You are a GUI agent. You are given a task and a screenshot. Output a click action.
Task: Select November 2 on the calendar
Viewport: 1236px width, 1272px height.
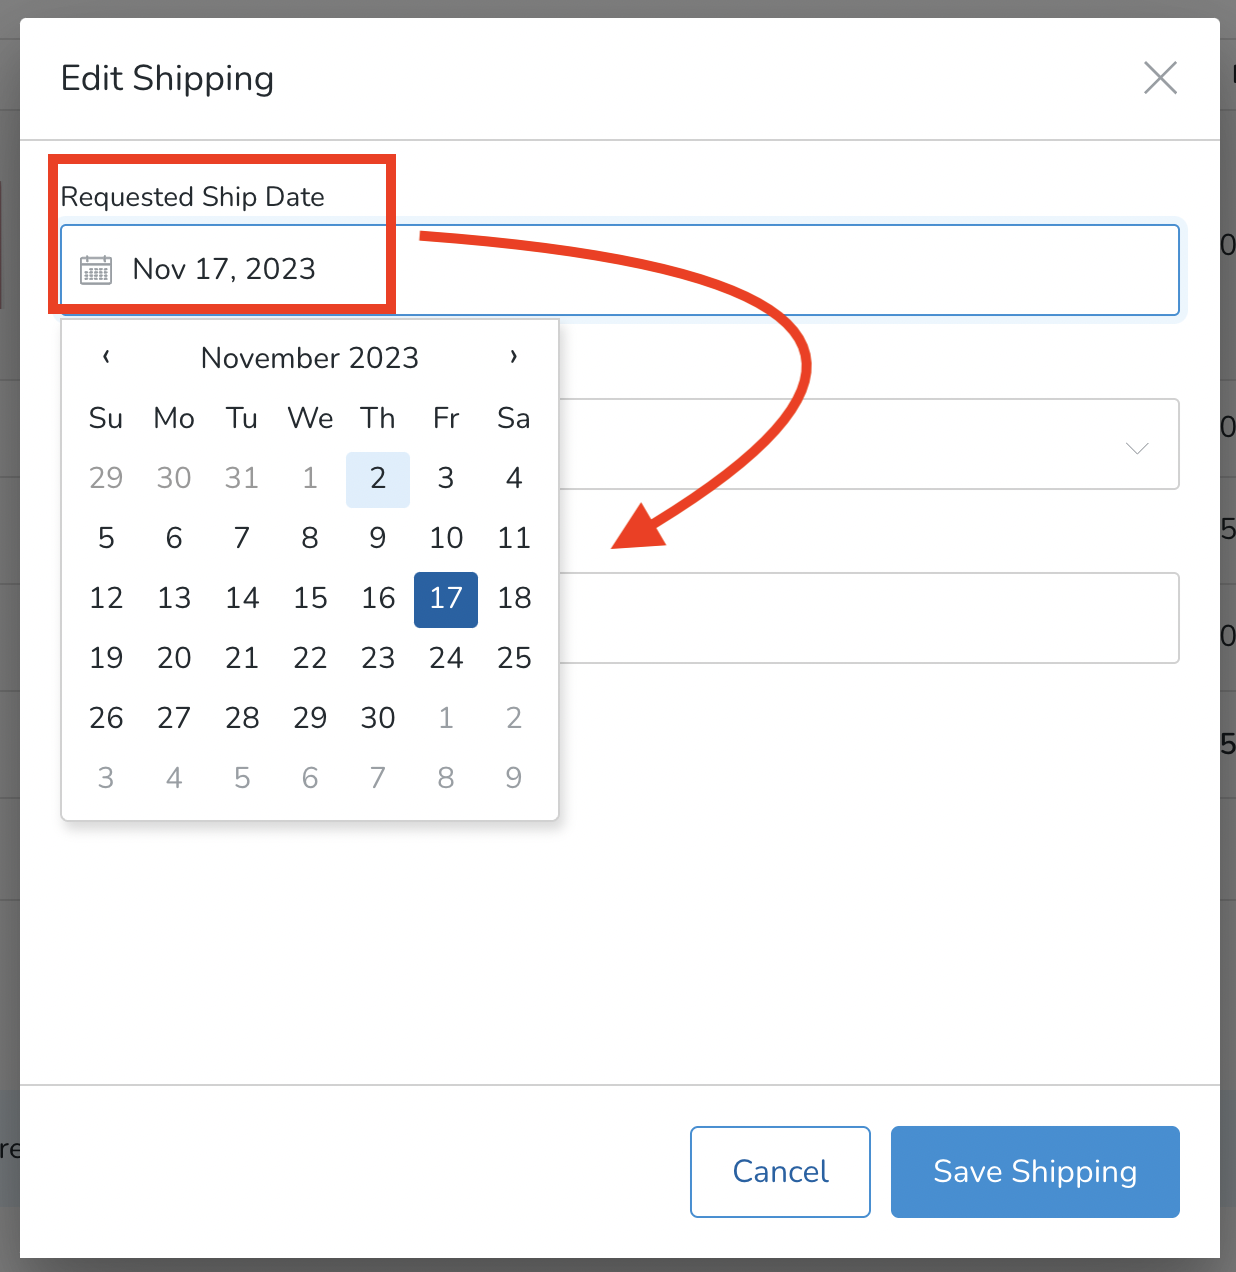377,478
